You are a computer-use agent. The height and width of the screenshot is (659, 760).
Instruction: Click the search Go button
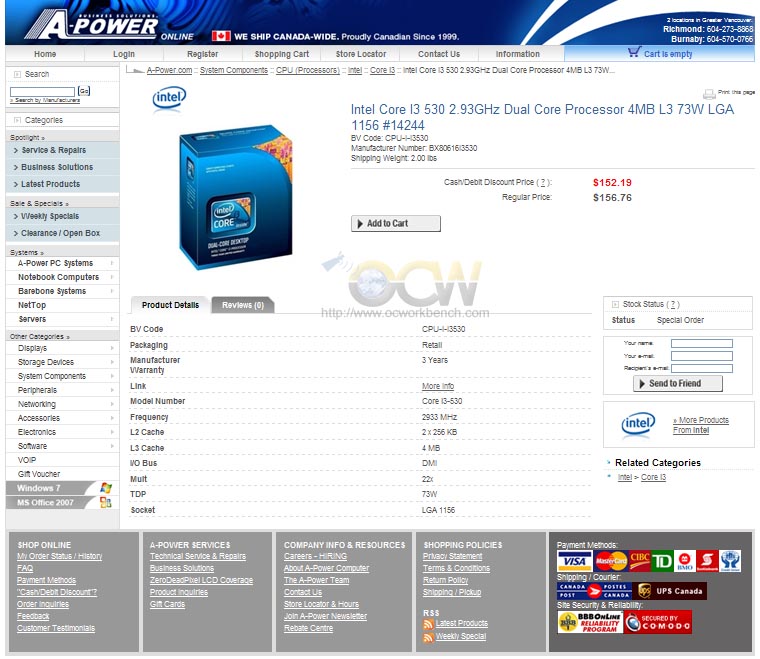(x=84, y=91)
